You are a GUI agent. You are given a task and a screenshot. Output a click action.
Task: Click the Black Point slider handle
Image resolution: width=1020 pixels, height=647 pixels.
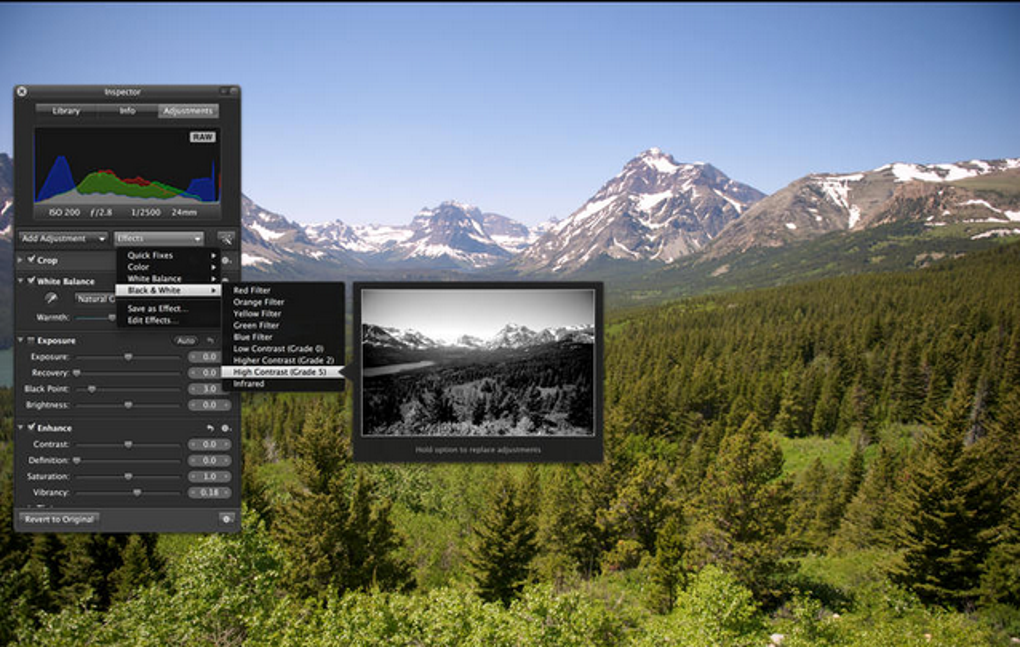pyautogui.click(x=92, y=389)
